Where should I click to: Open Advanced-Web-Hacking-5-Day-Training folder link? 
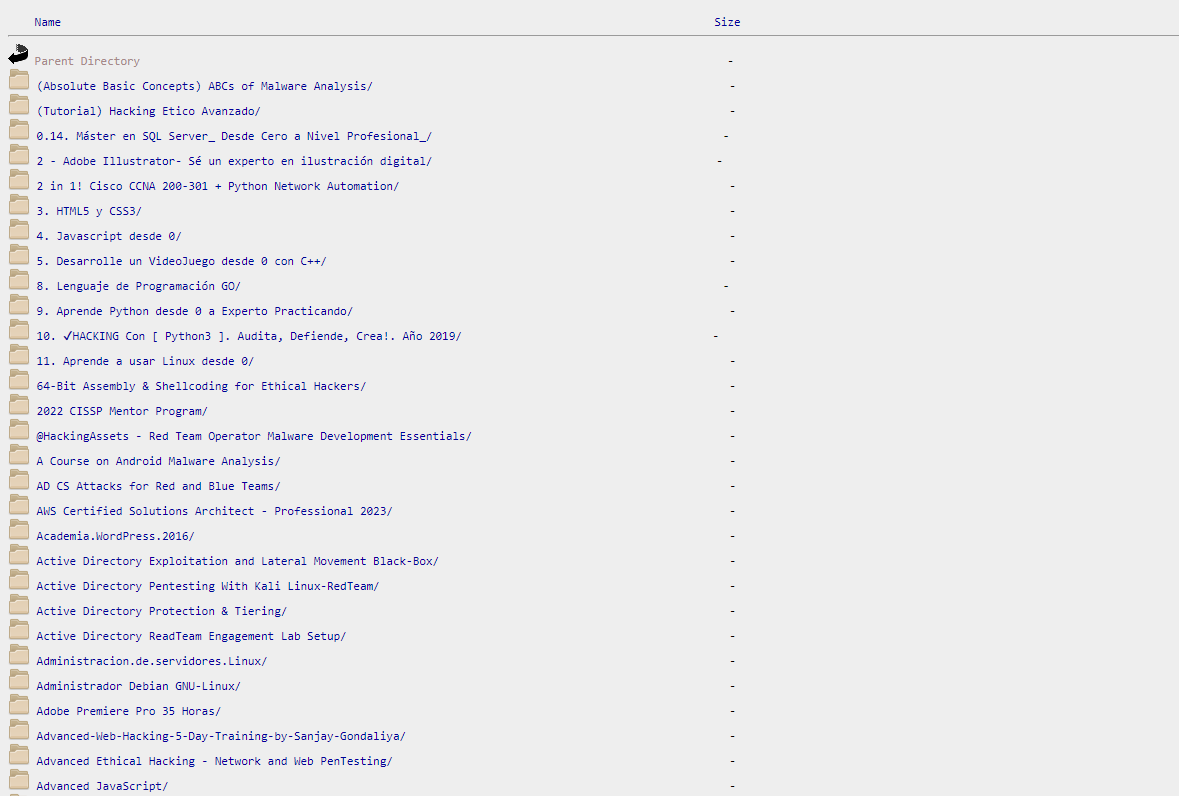(x=221, y=736)
